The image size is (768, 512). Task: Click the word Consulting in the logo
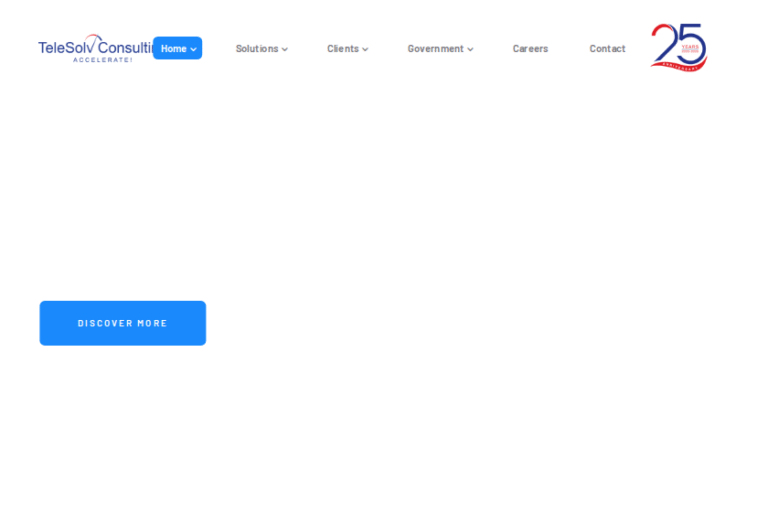tap(127, 47)
